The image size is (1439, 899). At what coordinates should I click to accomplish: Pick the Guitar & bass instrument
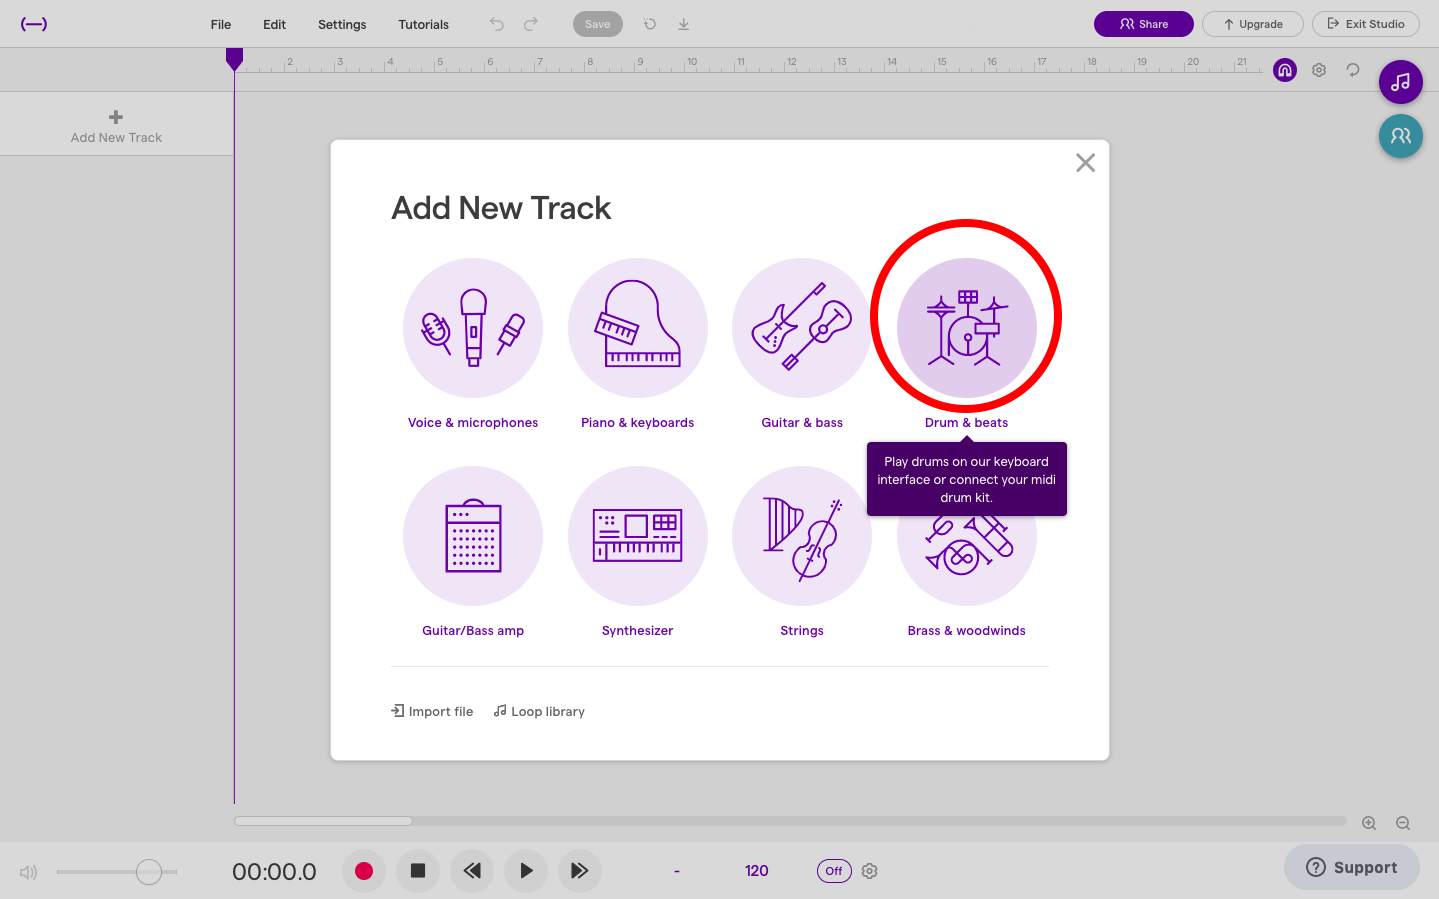[x=801, y=328]
